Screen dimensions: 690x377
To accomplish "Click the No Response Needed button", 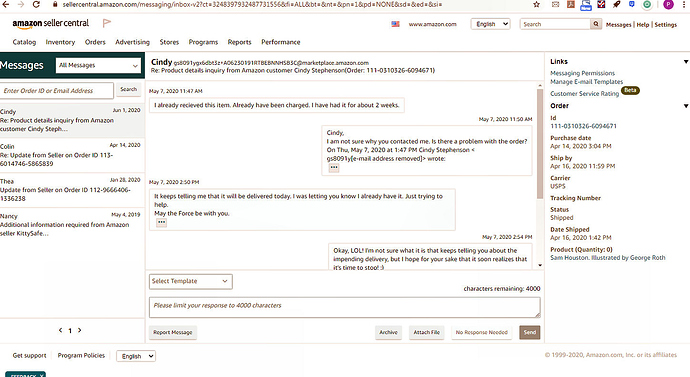I will (x=481, y=333).
